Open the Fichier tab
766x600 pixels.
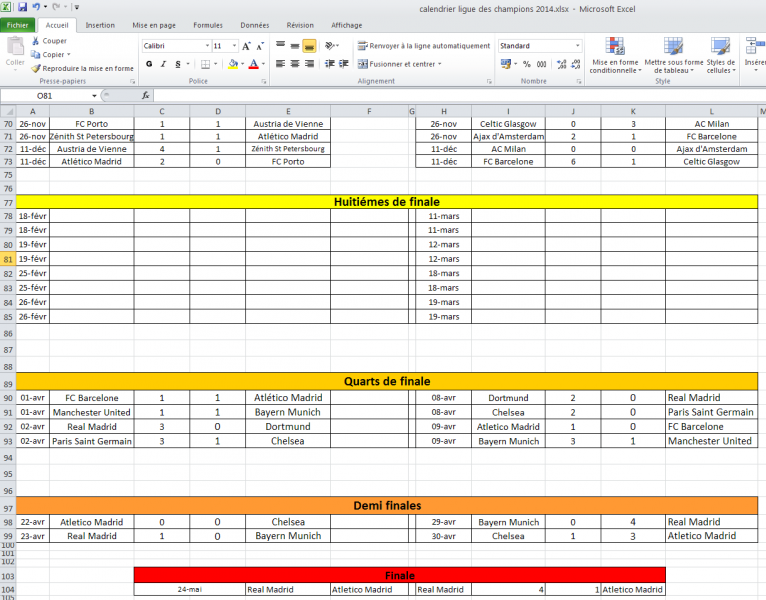18,25
